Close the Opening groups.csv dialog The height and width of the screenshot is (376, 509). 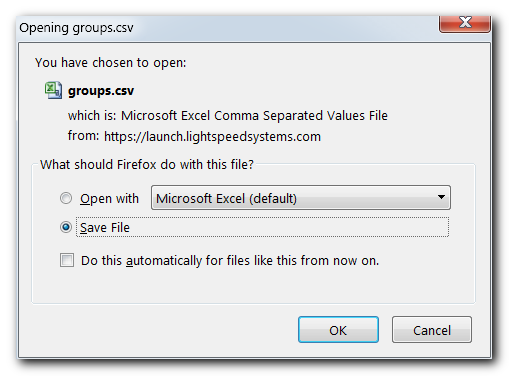(x=465, y=23)
